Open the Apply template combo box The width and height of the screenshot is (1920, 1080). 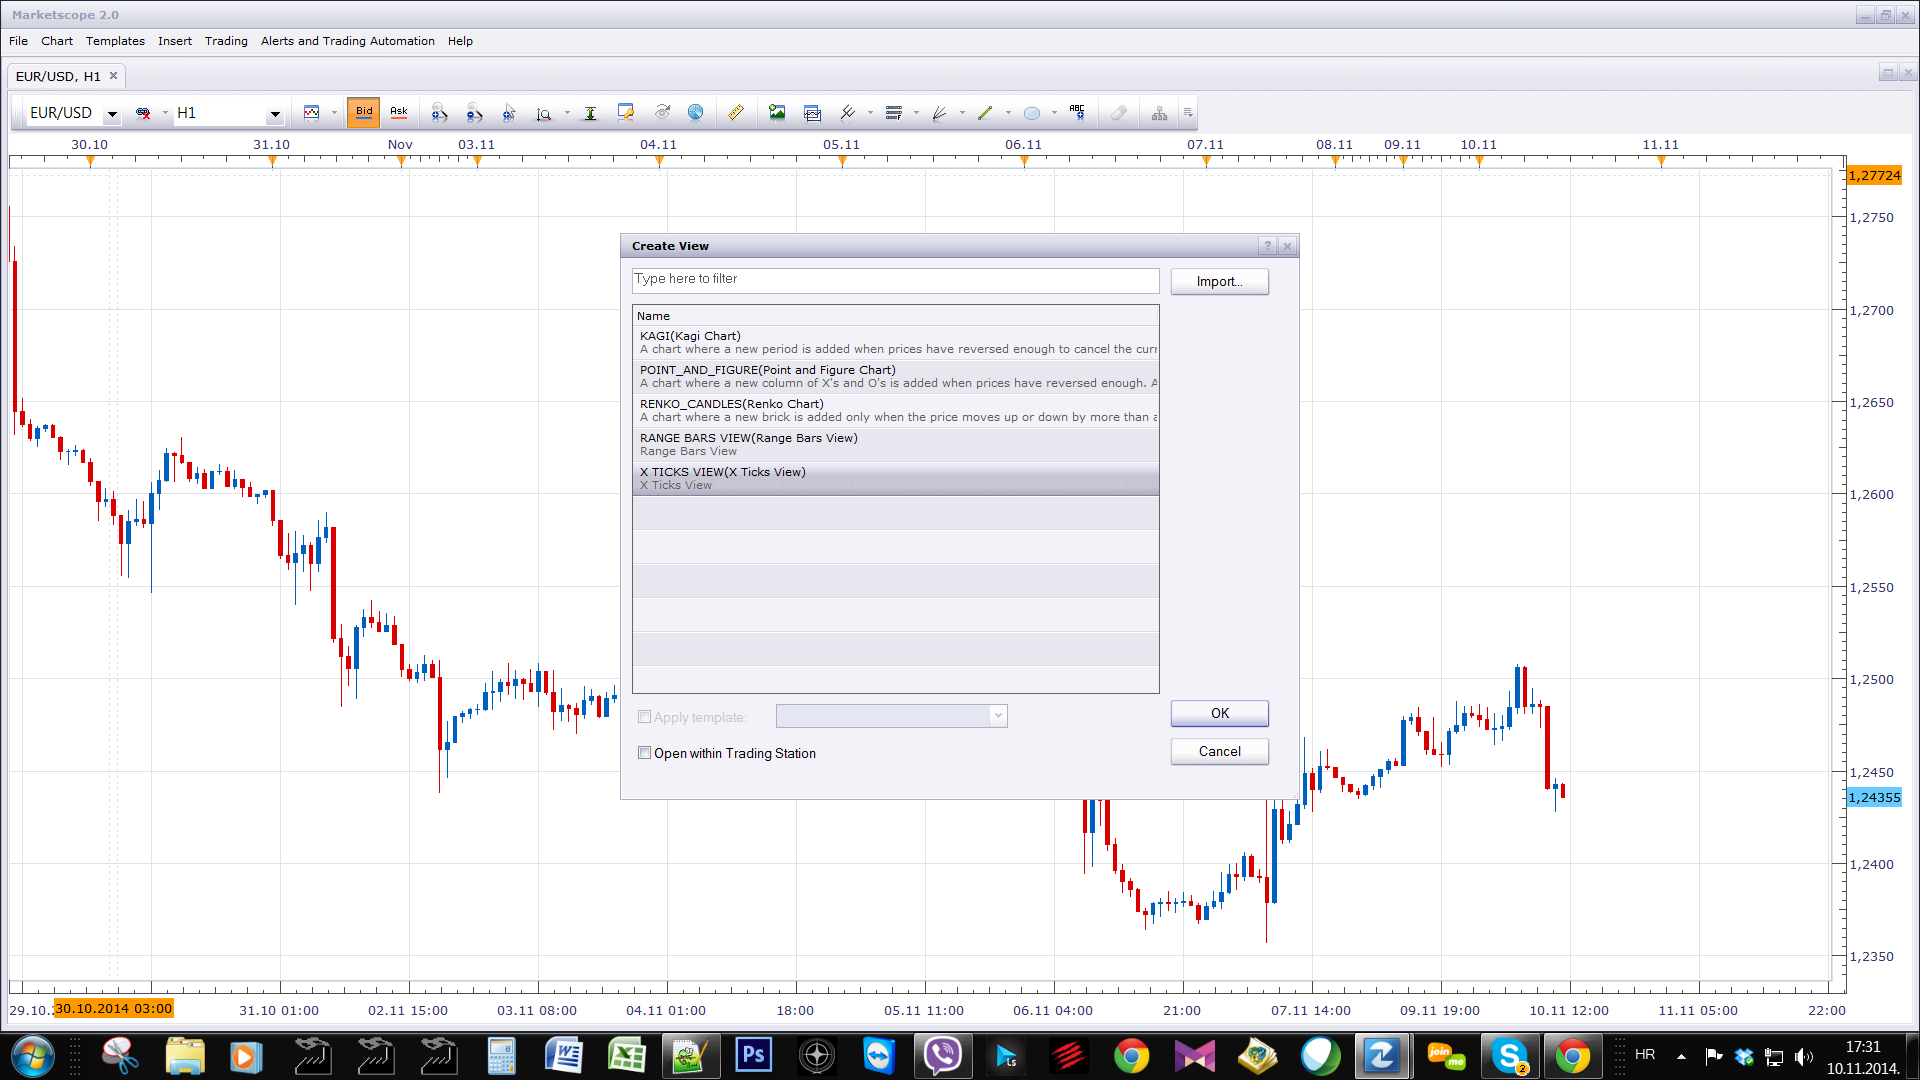point(891,716)
